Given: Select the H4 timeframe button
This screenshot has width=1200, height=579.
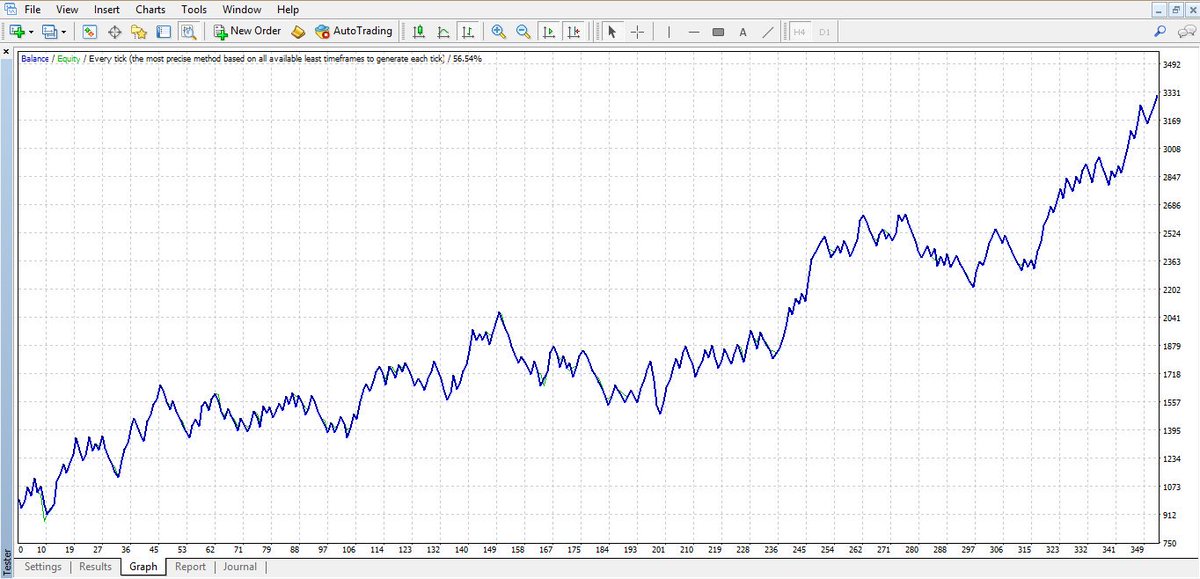Looking at the screenshot, I should point(799,31).
